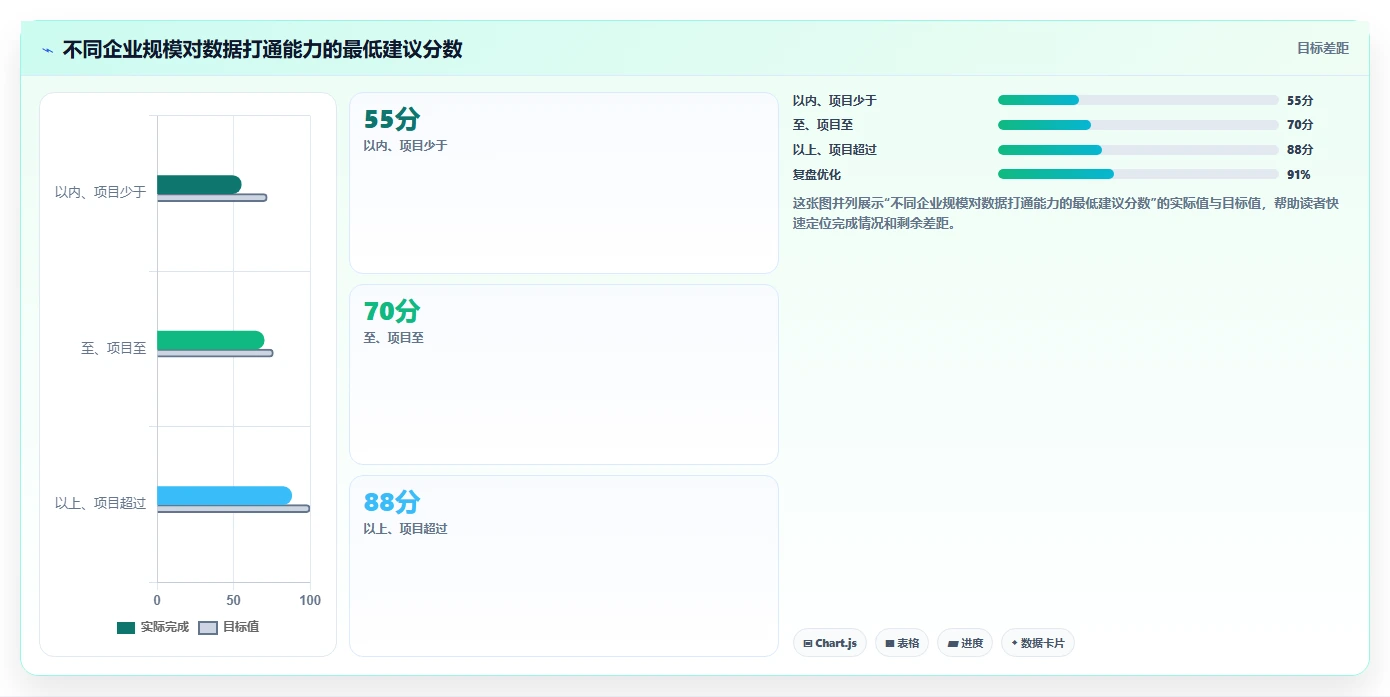Click the 复盘优化 progress row label
The image size is (1390, 697).
pyautogui.click(x=817, y=174)
